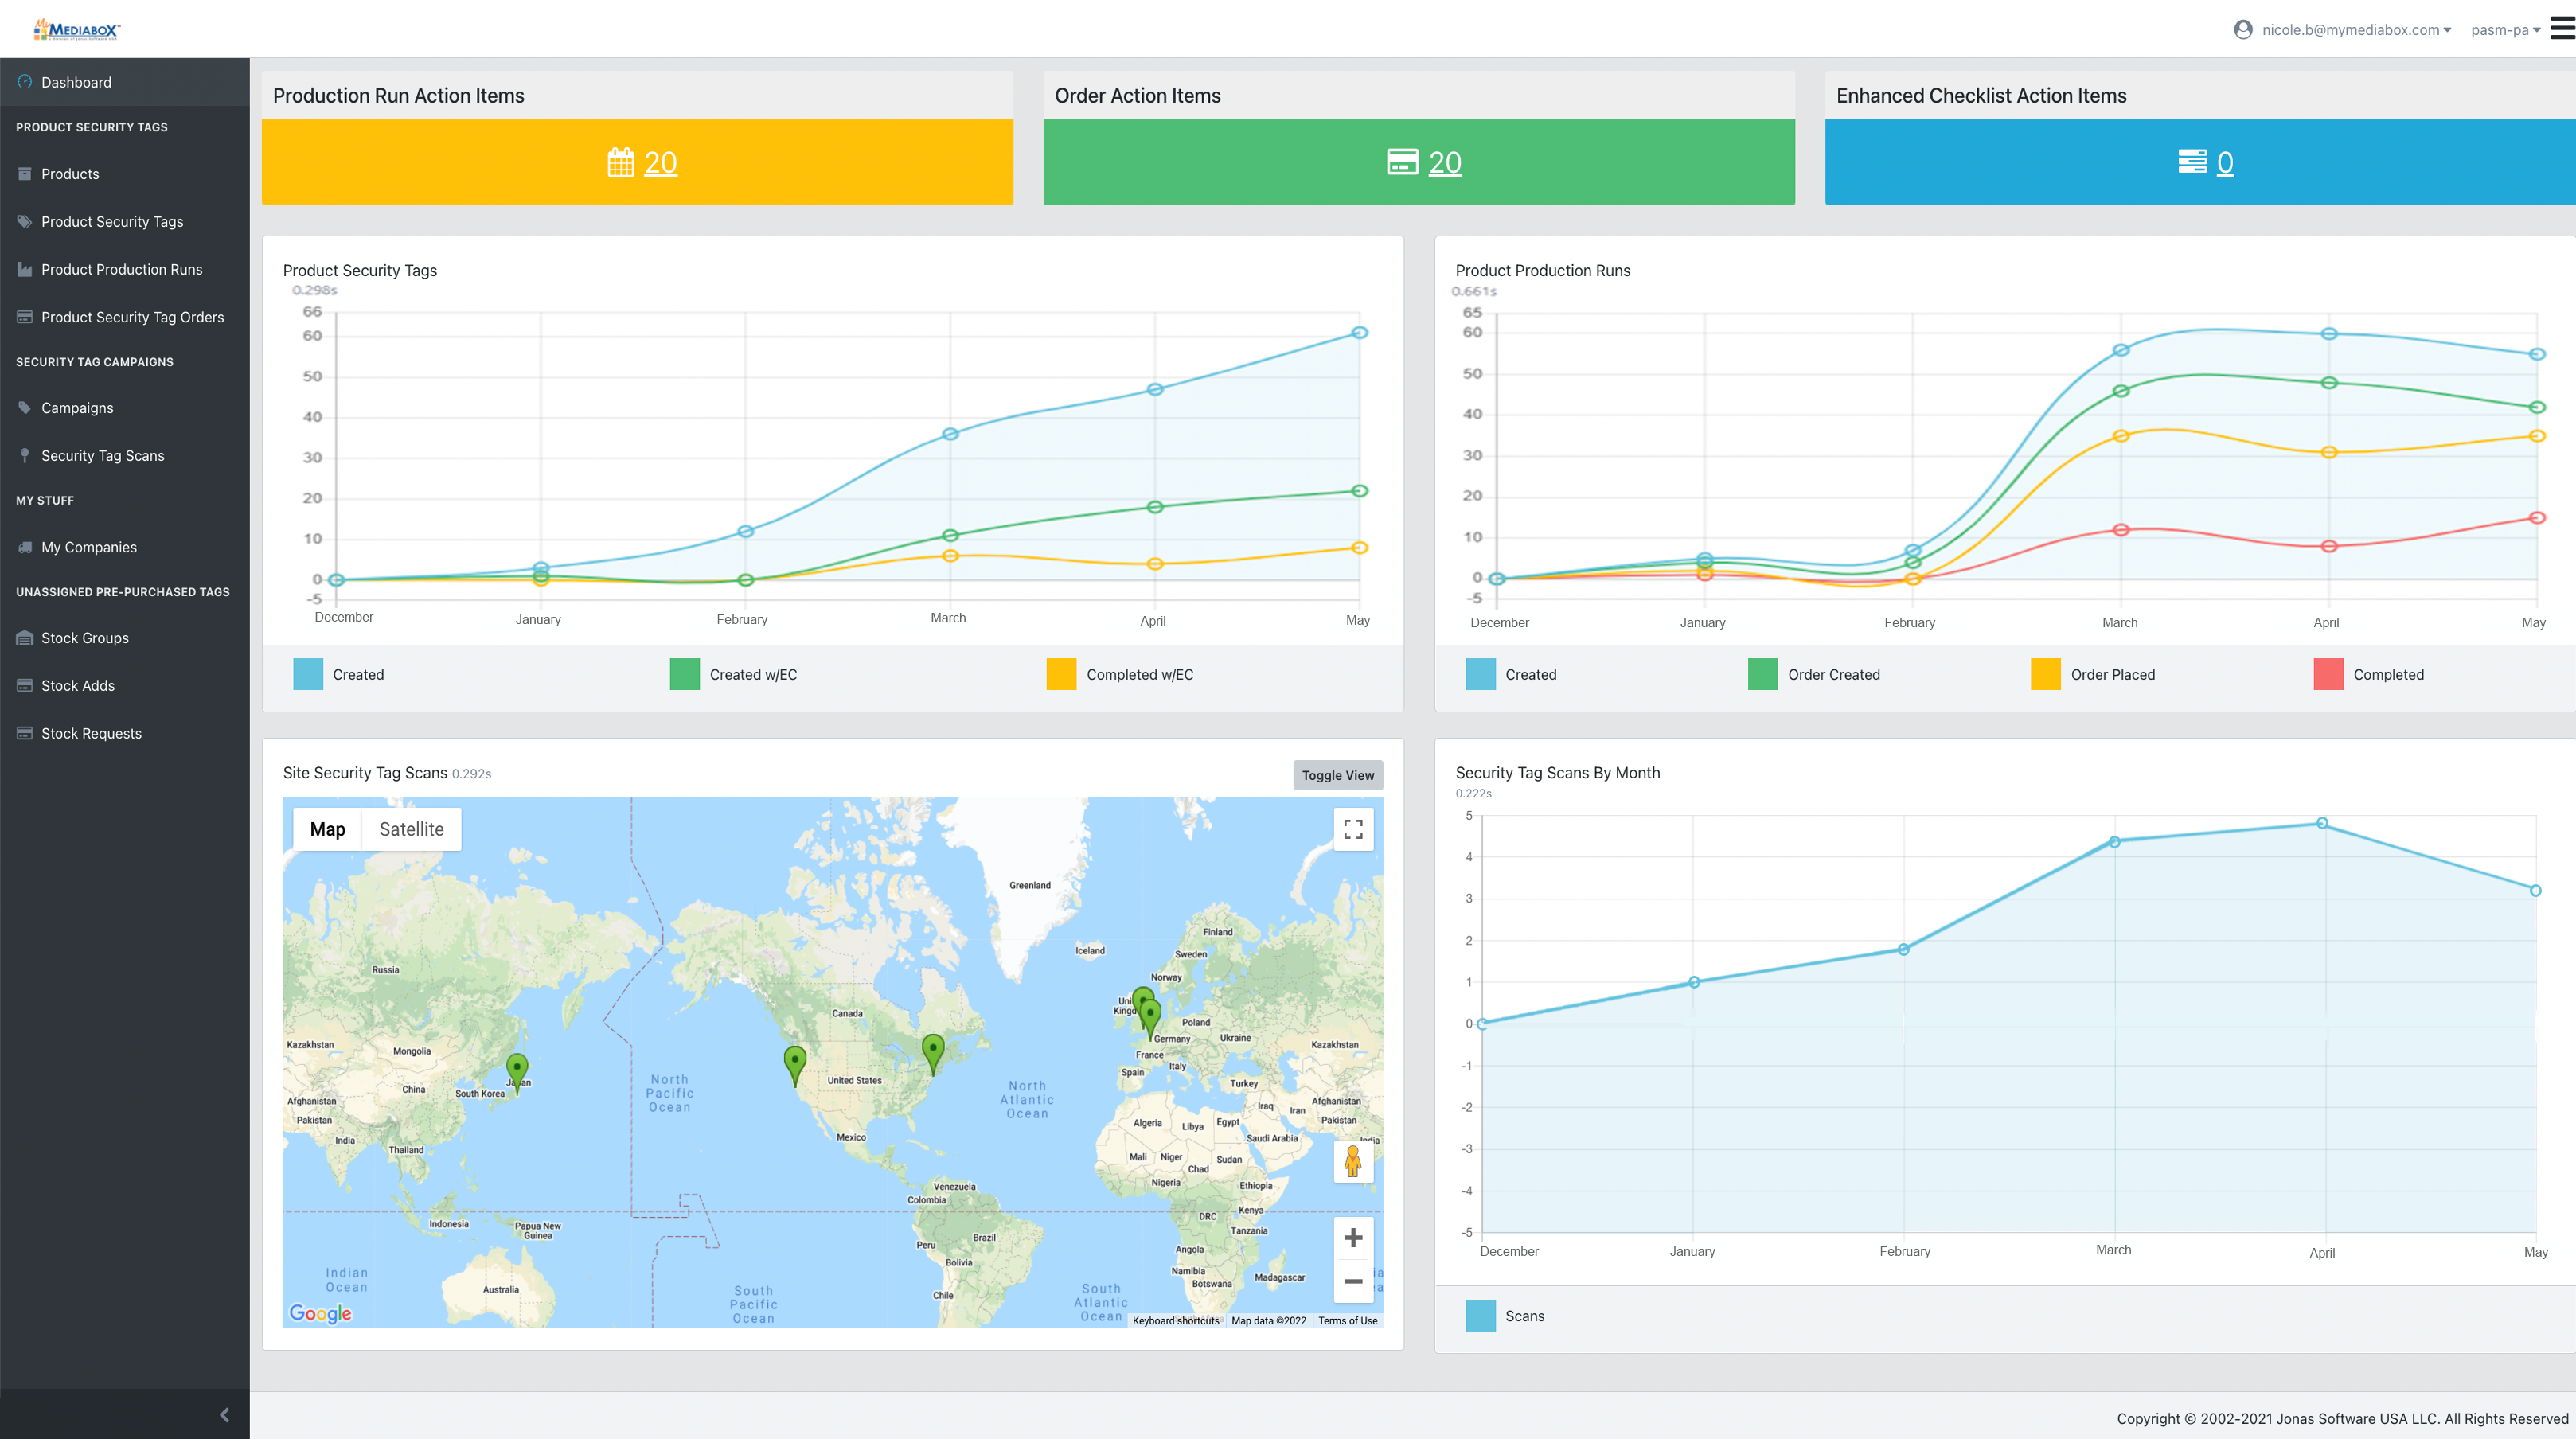Click the Product Security Tag Orders icon
This screenshot has height=1439, width=2576.
[x=25, y=317]
